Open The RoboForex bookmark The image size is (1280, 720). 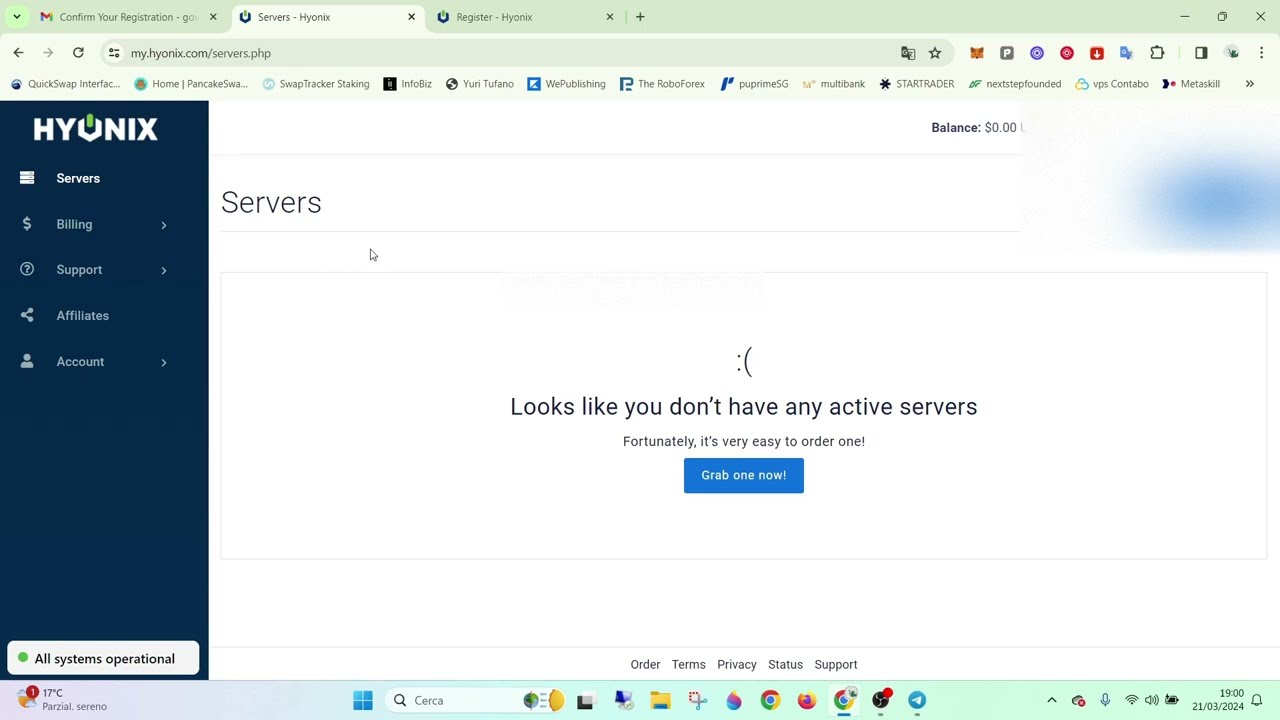(x=662, y=84)
